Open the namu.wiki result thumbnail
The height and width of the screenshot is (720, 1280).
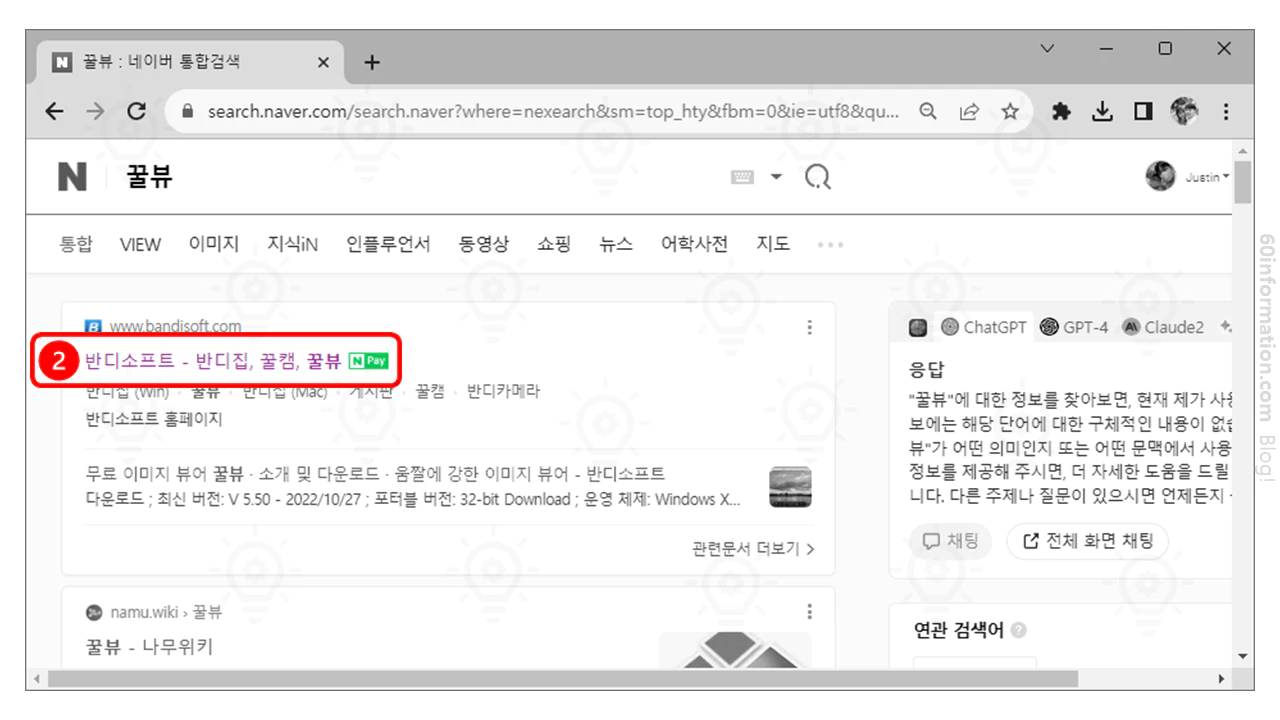click(x=735, y=650)
